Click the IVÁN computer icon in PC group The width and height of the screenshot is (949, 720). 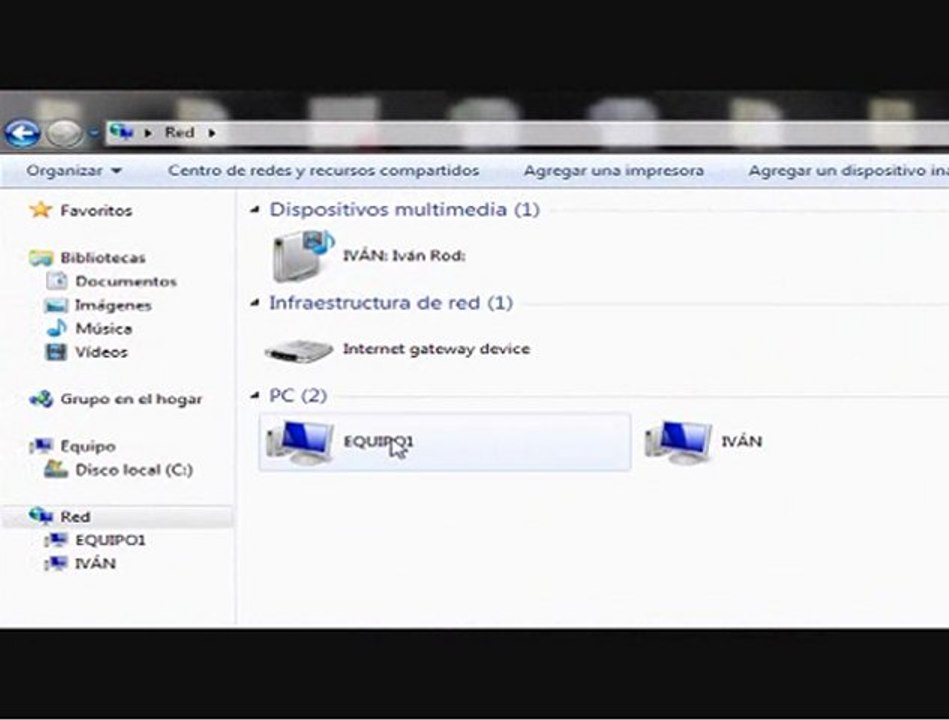[x=678, y=442]
